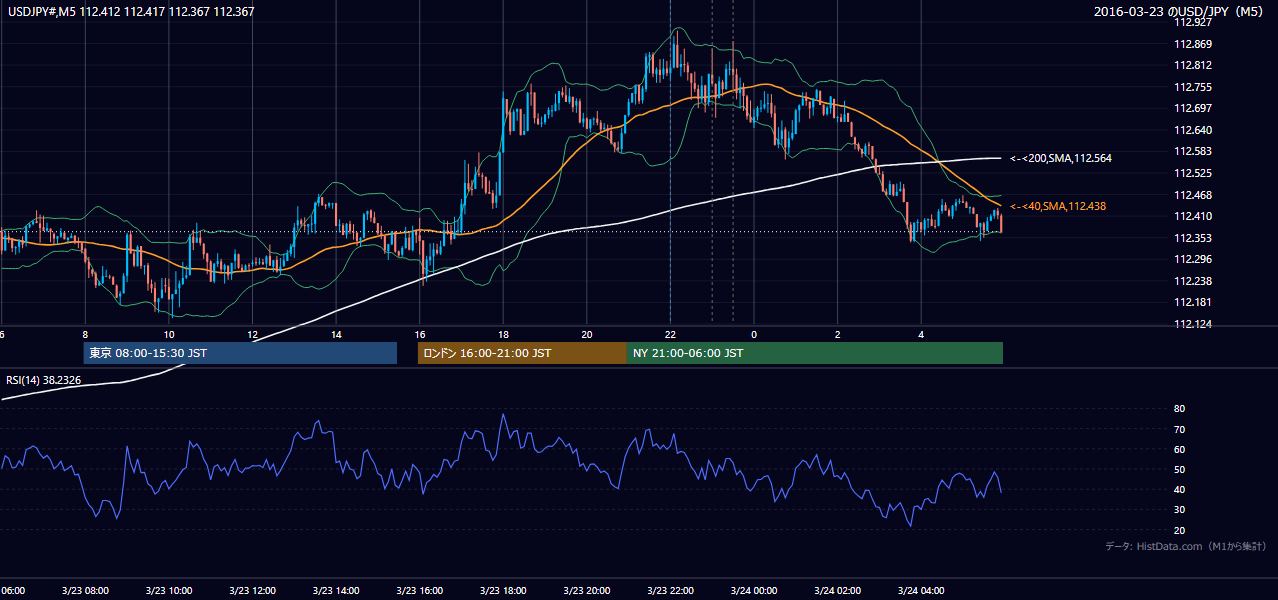Click RSI scale value 60
Viewport: 1278px width, 600px height.
(x=1179, y=449)
